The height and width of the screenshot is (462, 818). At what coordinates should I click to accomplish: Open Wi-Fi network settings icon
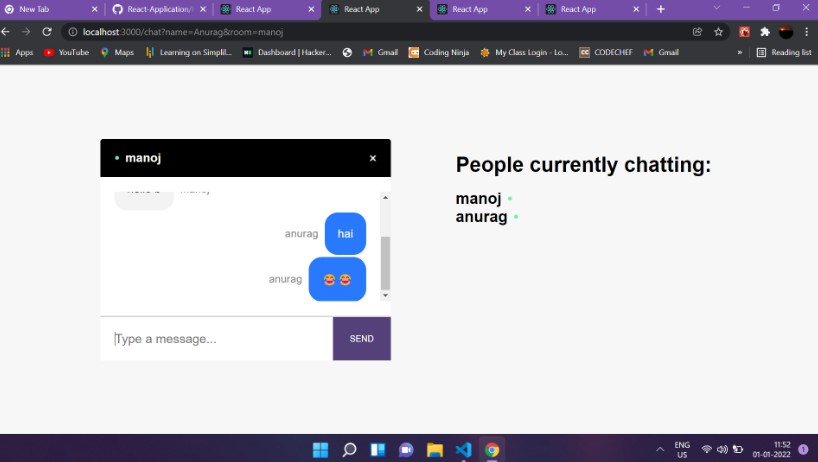(707, 449)
